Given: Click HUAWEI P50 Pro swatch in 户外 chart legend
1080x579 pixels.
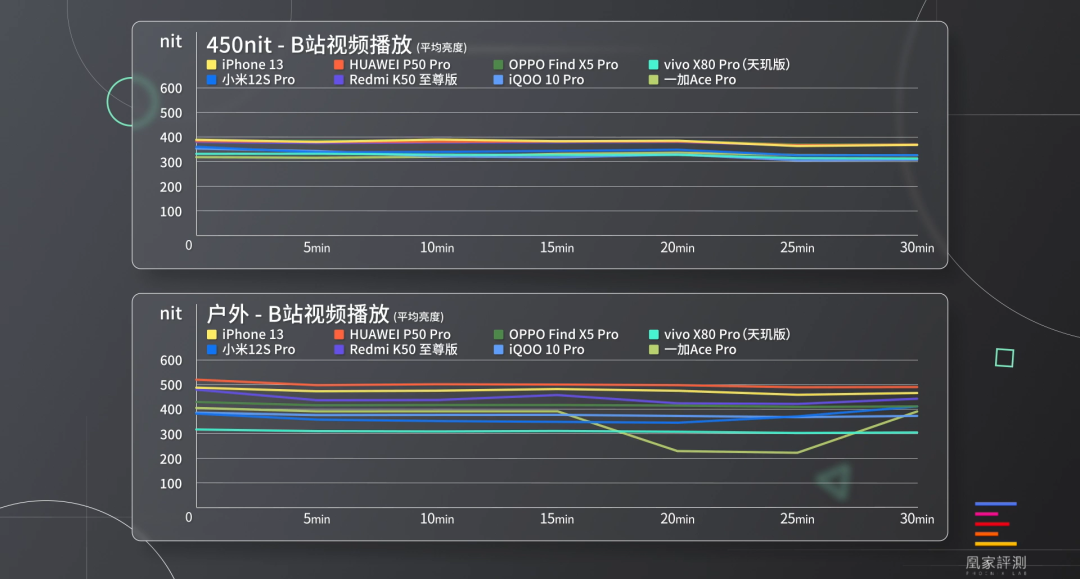Looking at the screenshot, I should pyautogui.click(x=339, y=335).
